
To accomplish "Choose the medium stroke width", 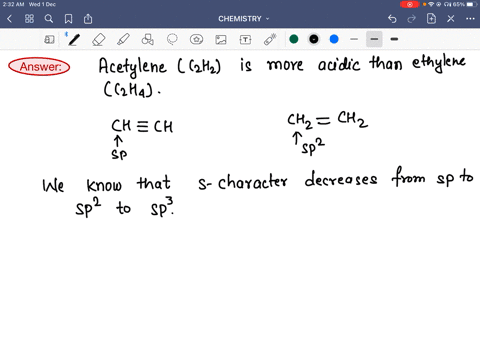I will 374,39.
